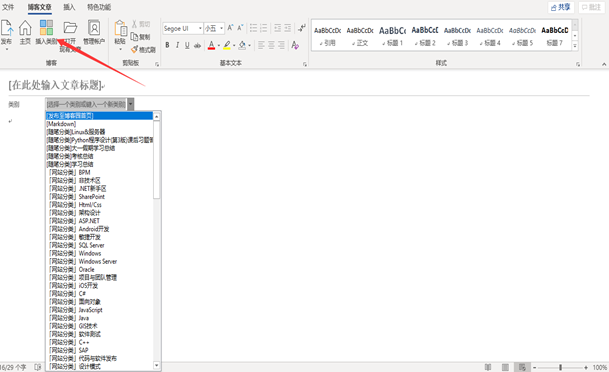The width and height of the screenshot is (609, 372).
Task: Adjust the zoom slider in status bar
Action: (x=560, y=367)
